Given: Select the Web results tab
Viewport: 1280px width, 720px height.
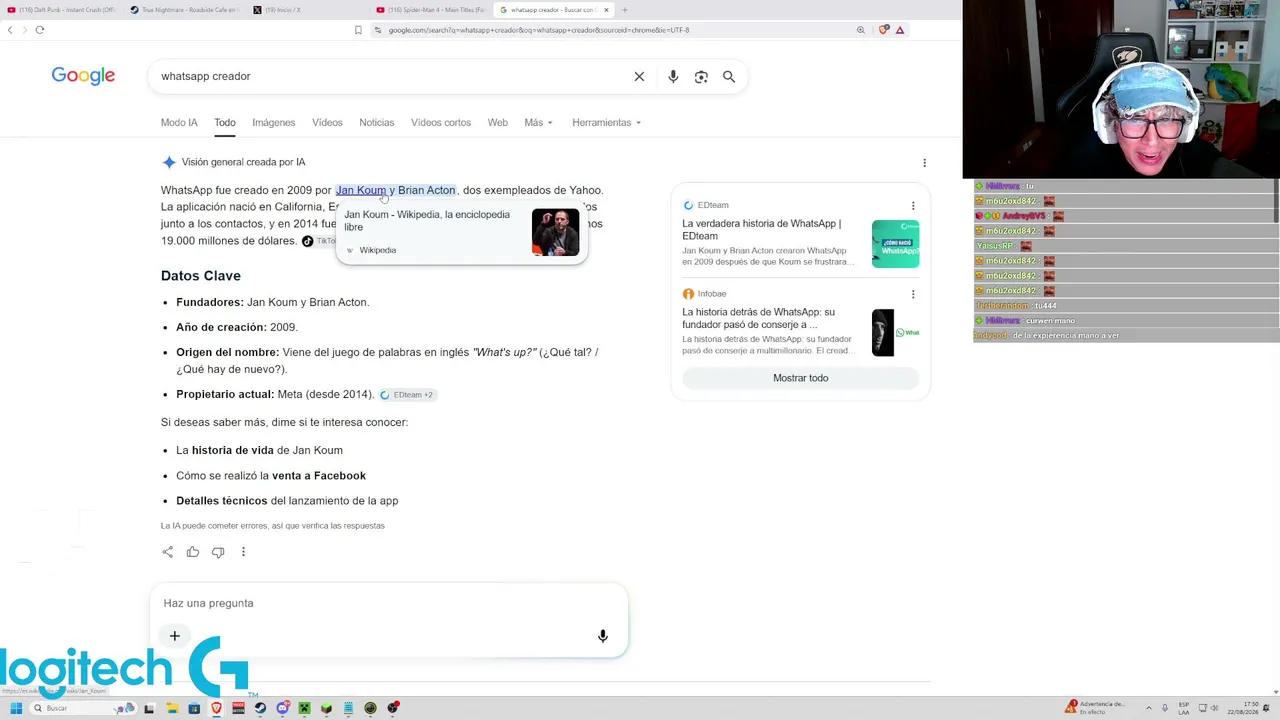Looking at the screenshot, I should pos(497,123).
